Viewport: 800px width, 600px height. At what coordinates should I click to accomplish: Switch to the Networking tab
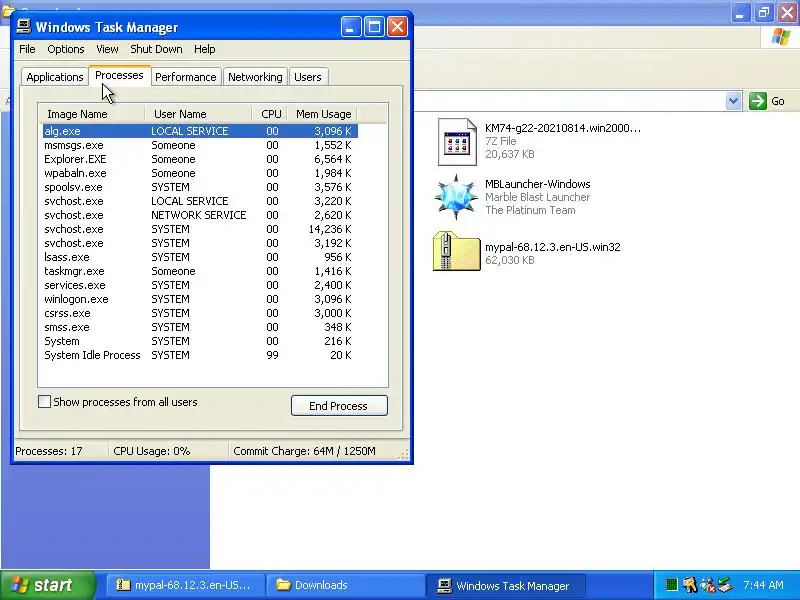tap(255, 77)
